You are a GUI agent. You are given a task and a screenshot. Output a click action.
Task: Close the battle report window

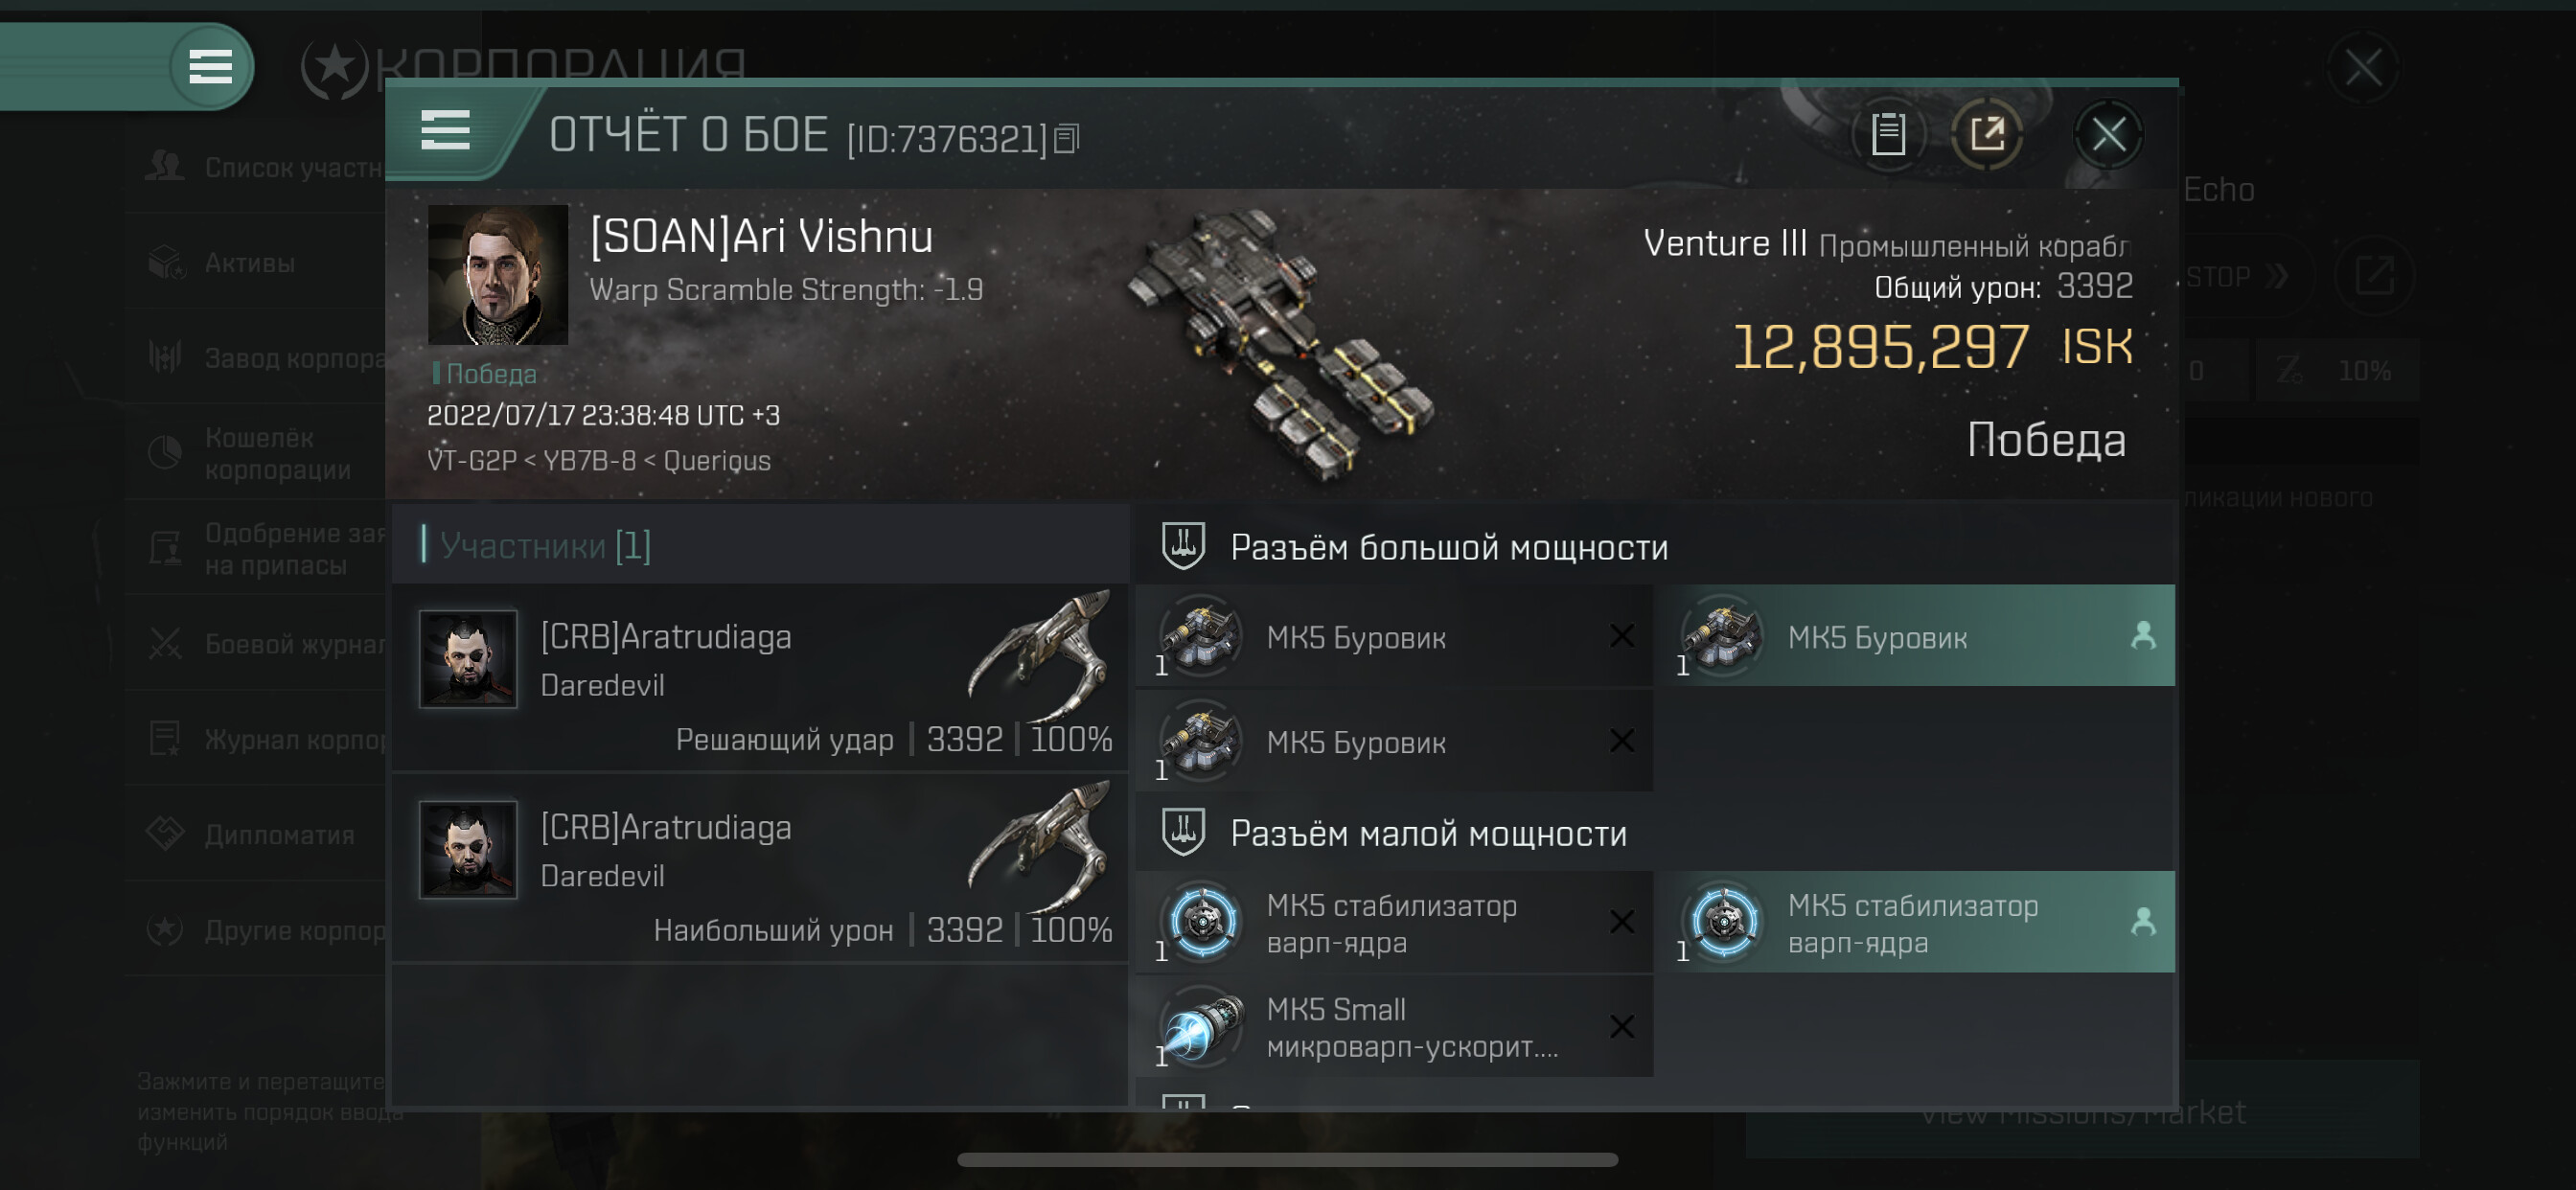pos(2109,134)
